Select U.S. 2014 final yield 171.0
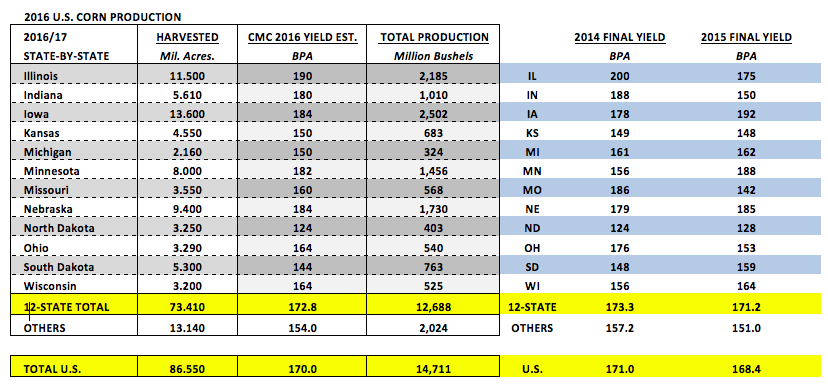Image resolution: width=828 pixels, height=388 pixels. tap(620, 369)
